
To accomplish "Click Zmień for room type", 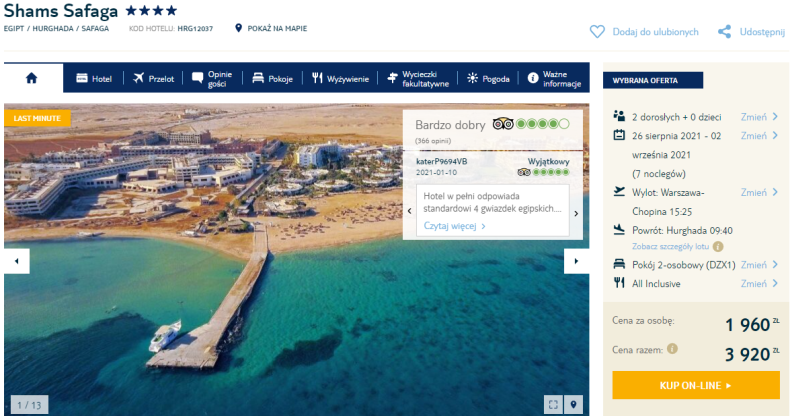I will click(x=753, y=265).
